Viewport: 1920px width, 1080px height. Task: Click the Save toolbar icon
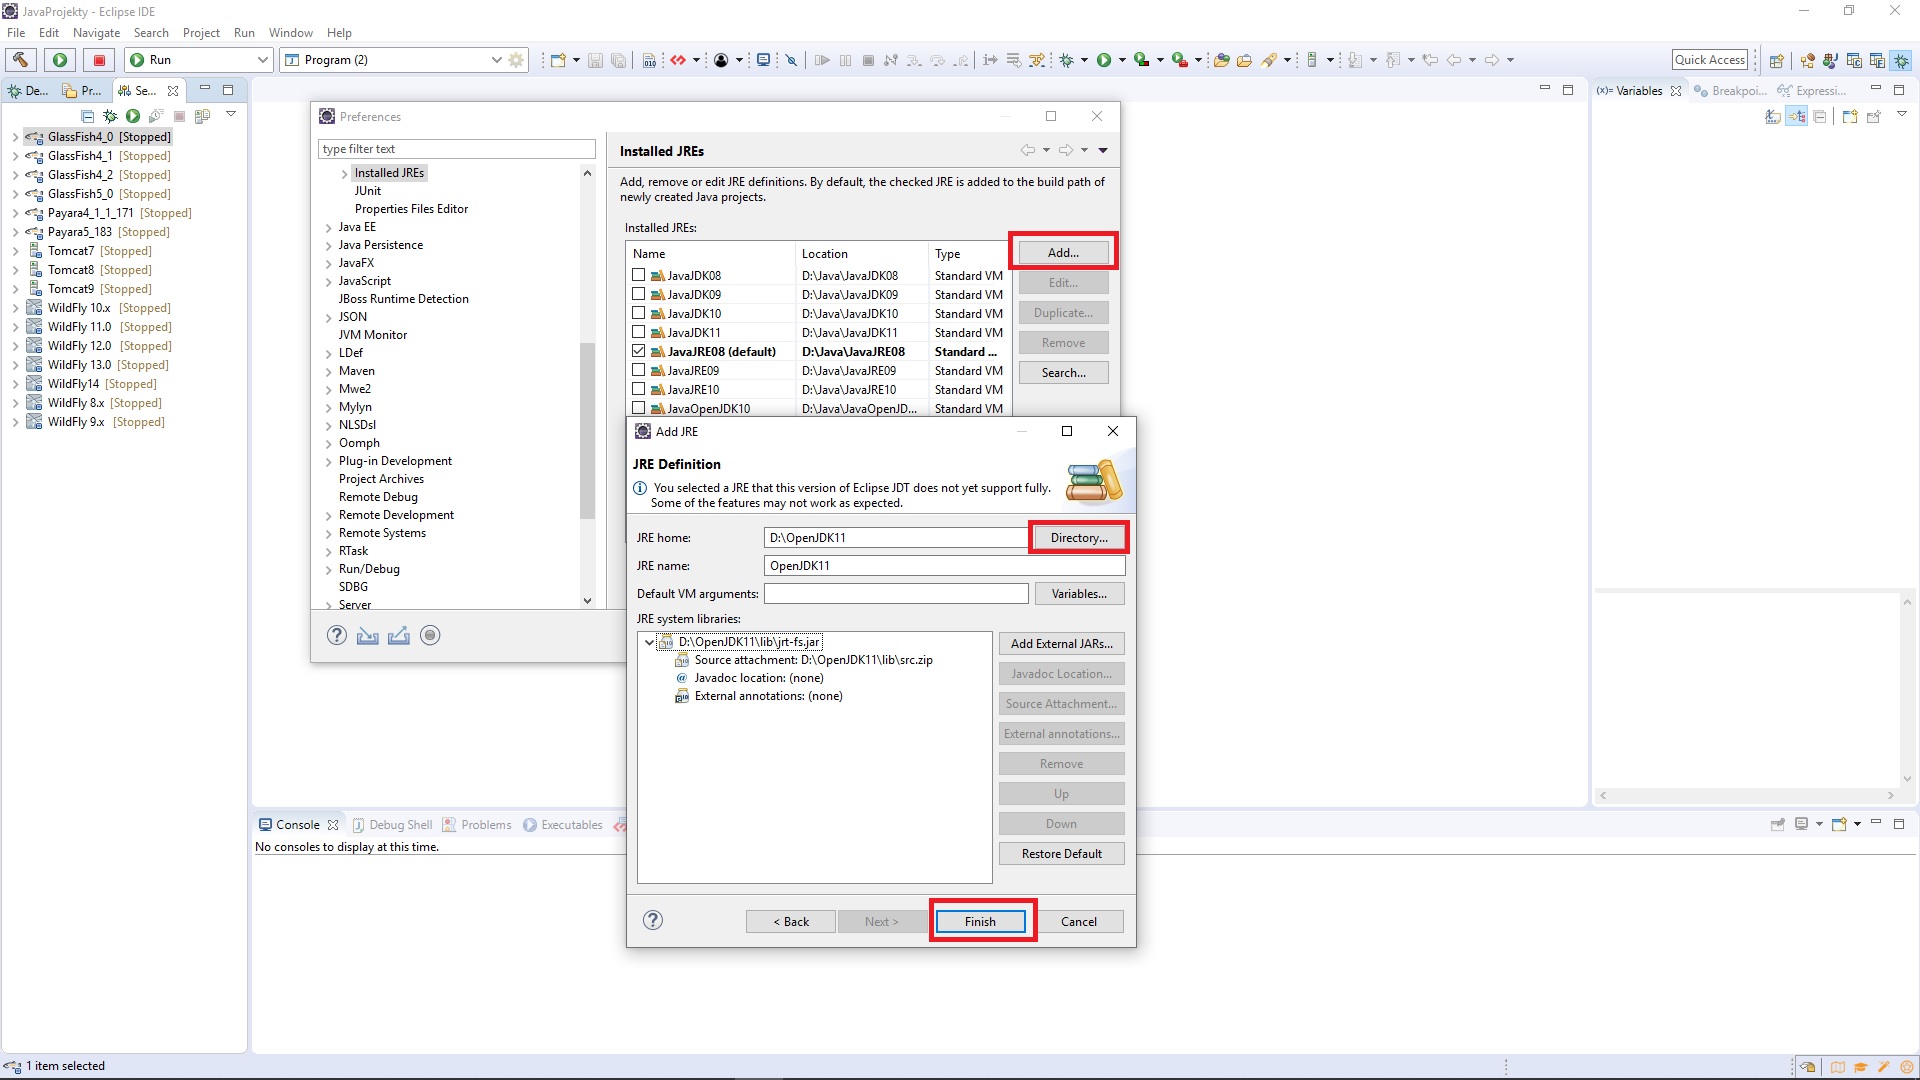595,59
